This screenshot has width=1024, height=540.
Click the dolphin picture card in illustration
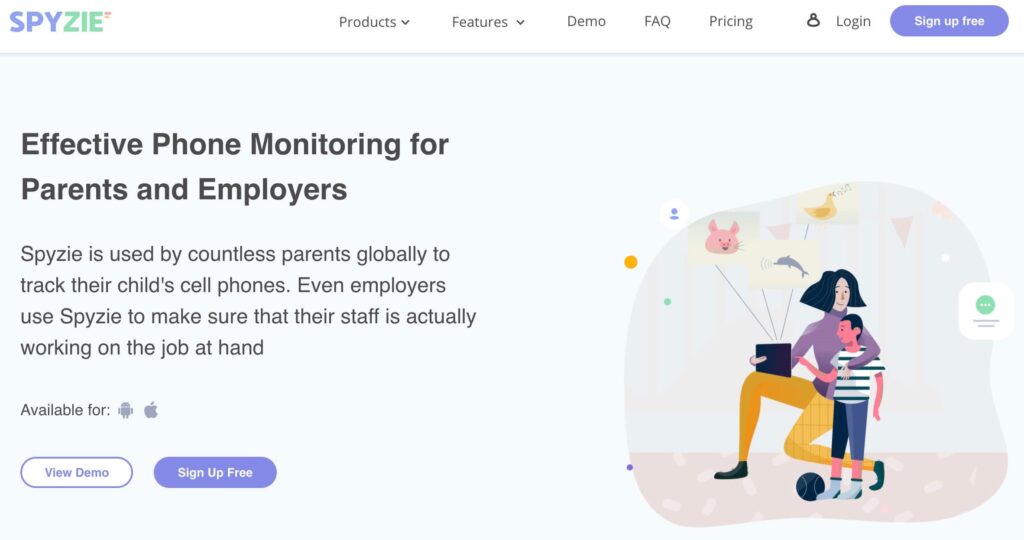pos(784,264)
